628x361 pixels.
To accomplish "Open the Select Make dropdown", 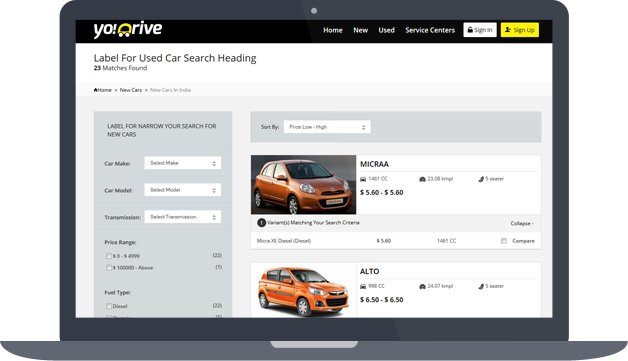I will point(183,163).
